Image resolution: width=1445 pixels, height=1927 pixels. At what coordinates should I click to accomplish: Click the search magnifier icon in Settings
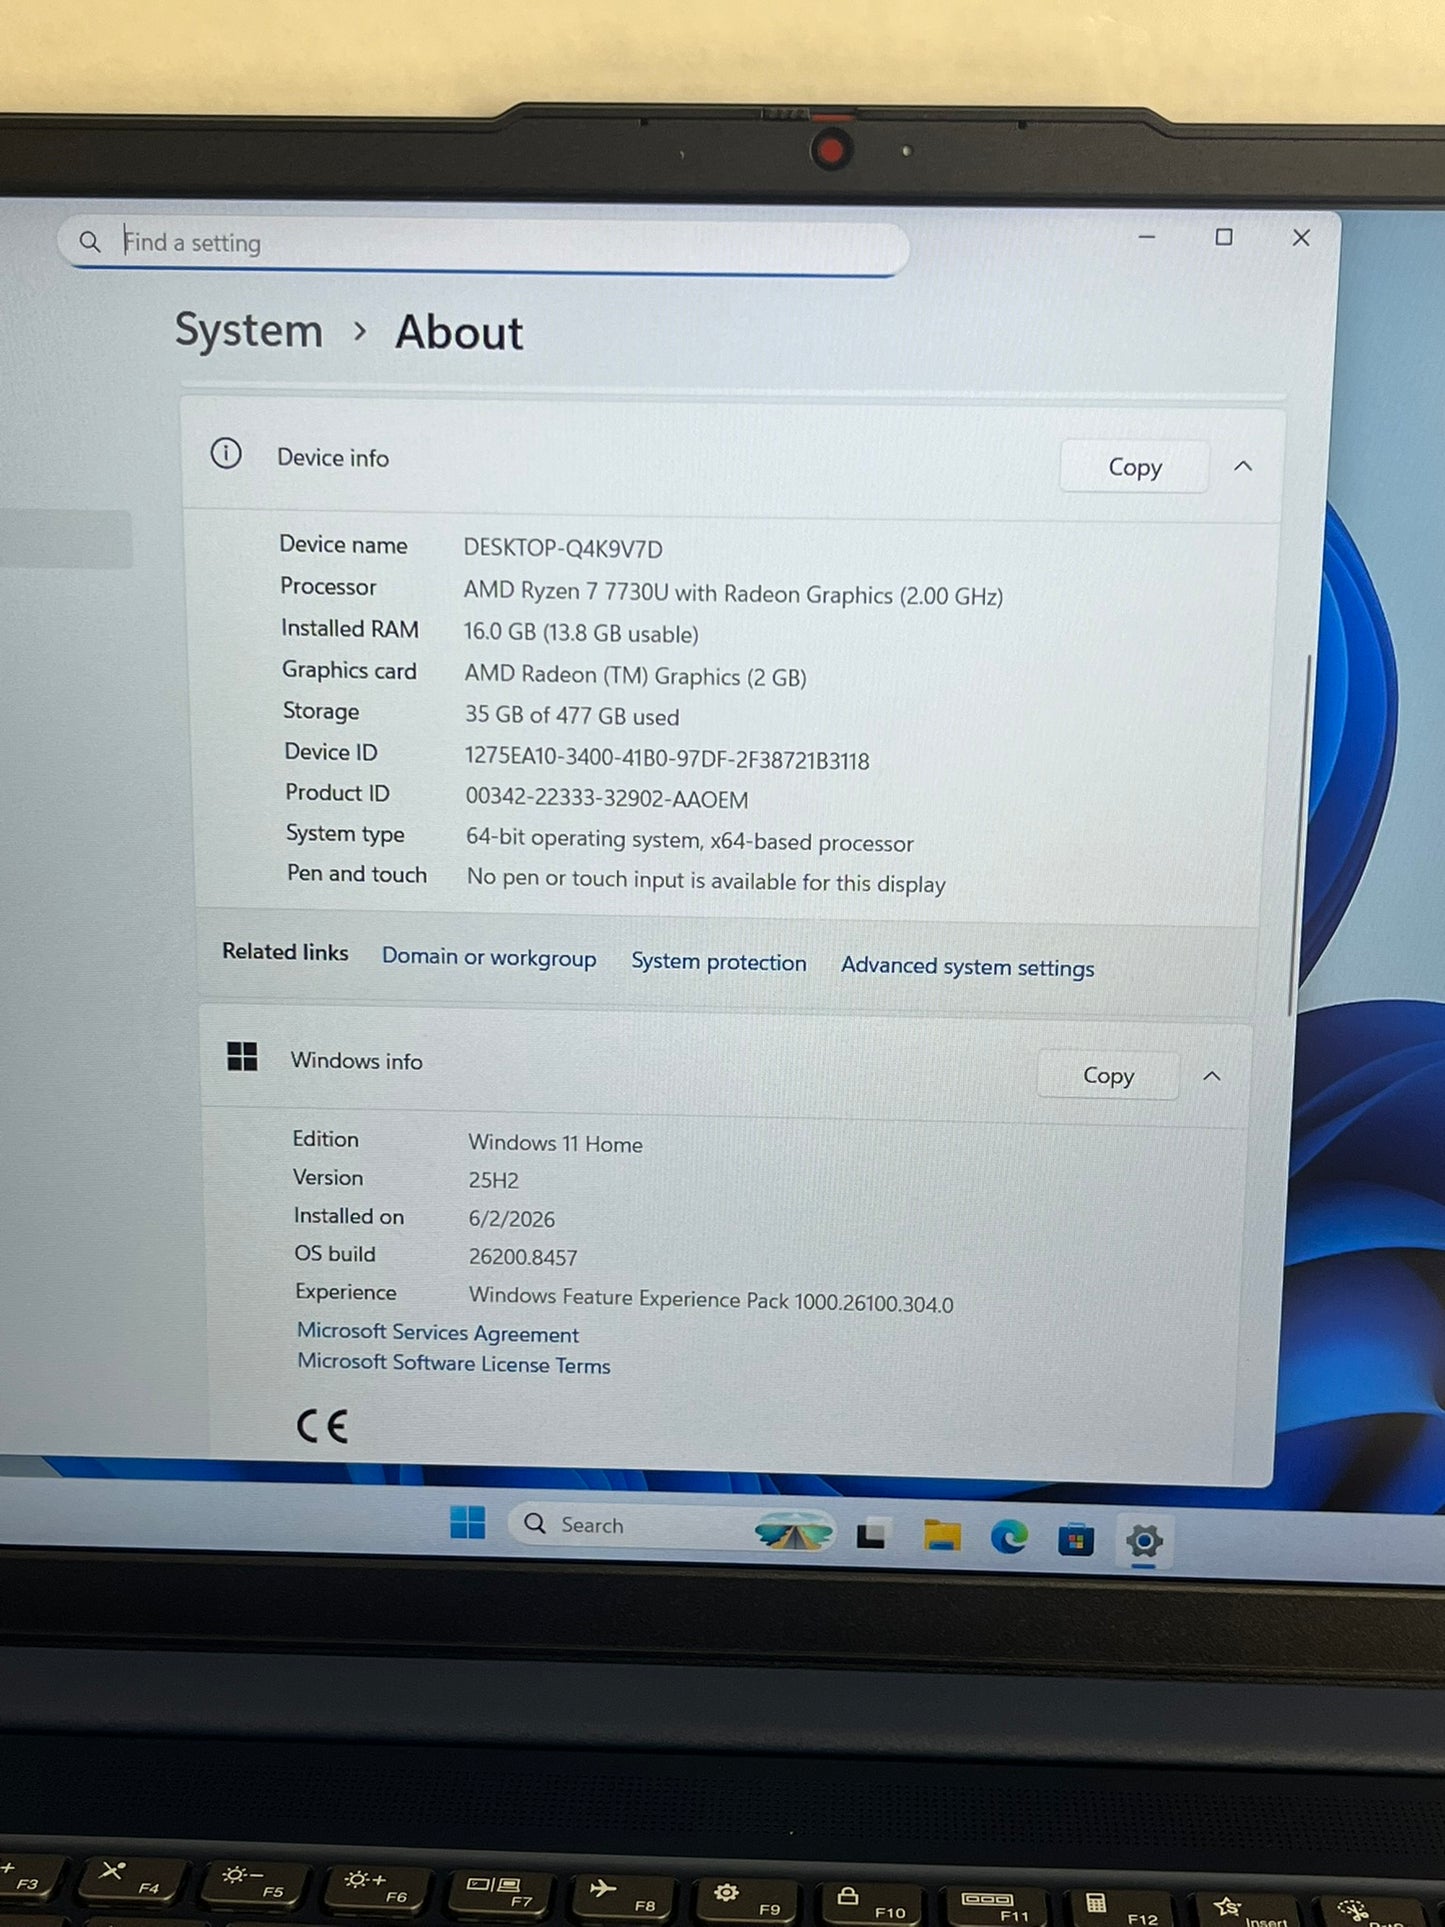coord(90,242)
